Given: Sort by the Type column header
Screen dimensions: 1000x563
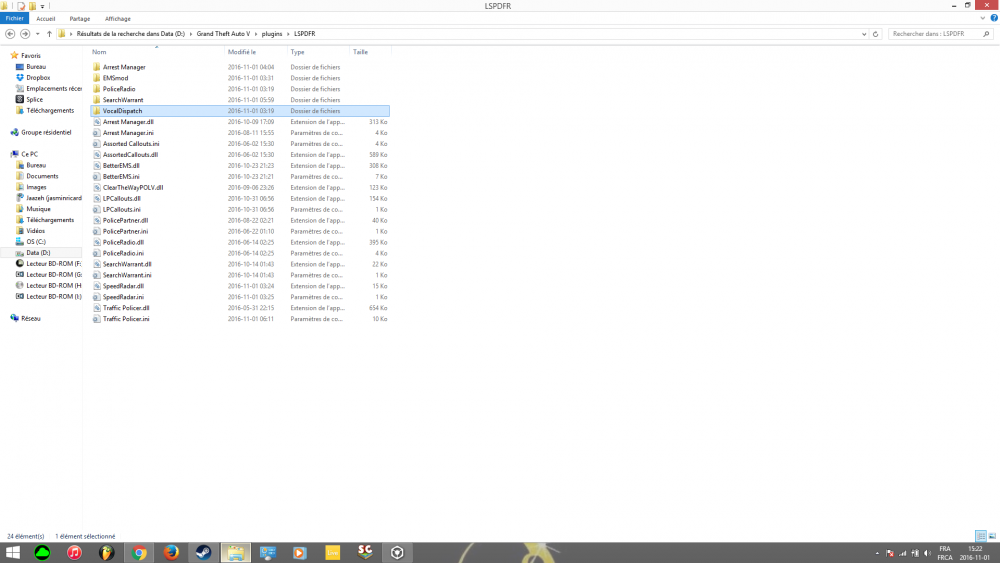Looking at the screenshot, I should [x=297, y=52].
